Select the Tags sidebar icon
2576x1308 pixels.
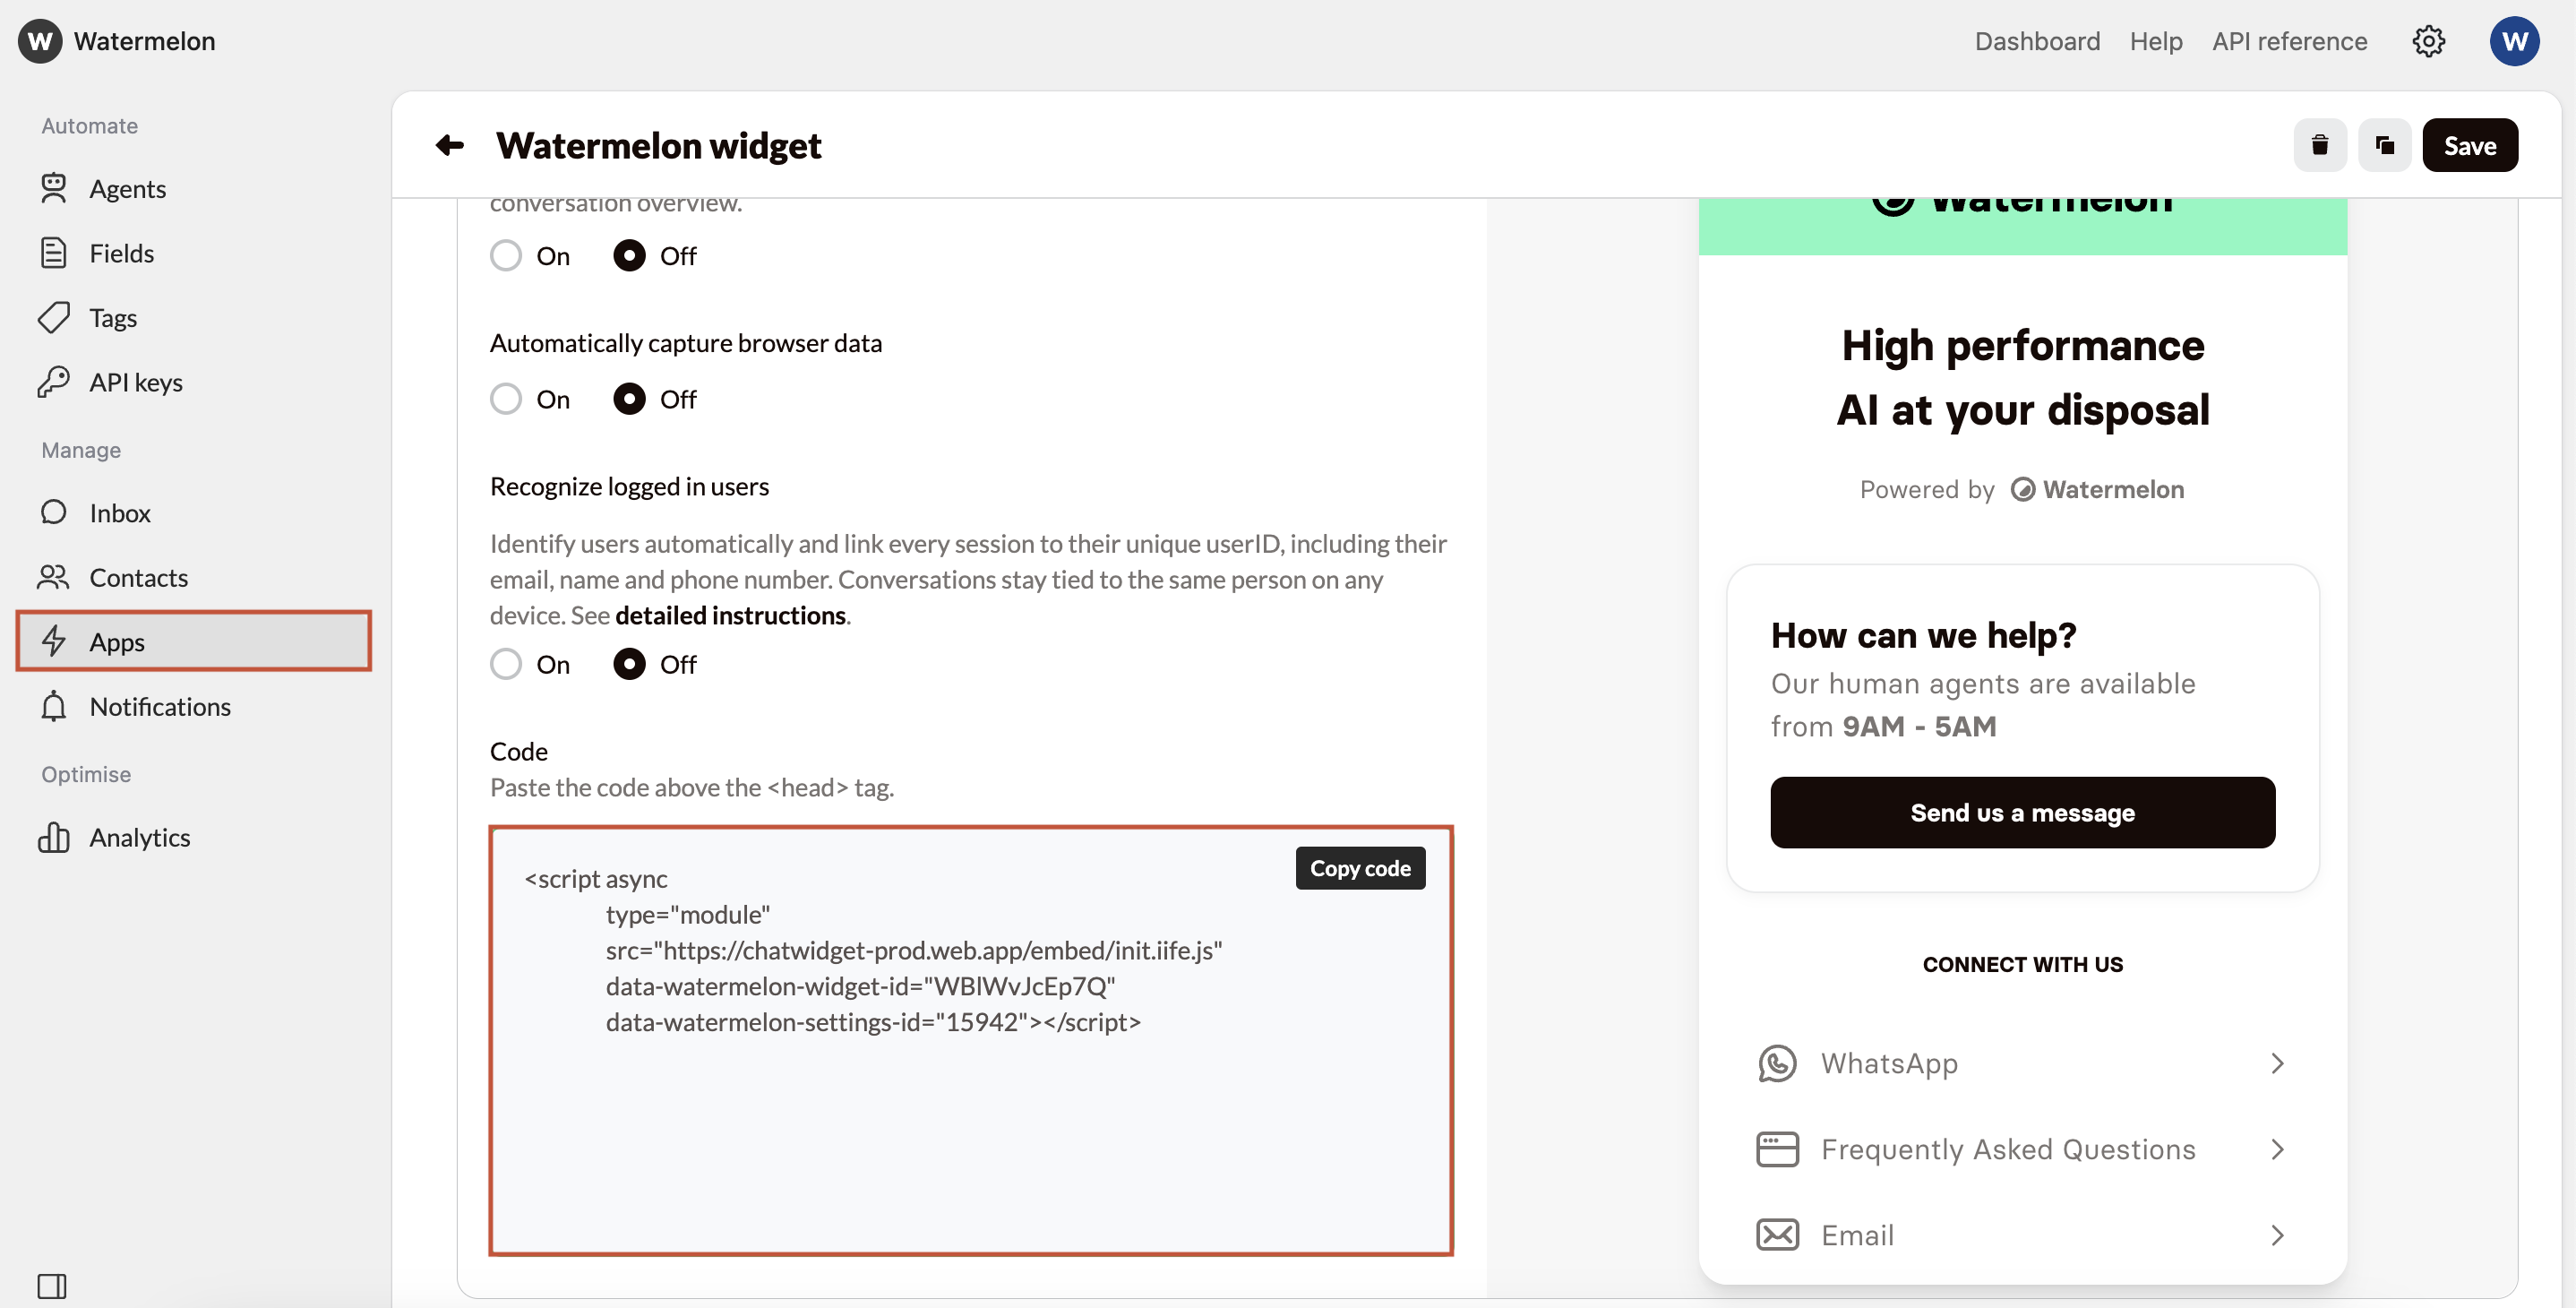(x=55, y=317)
